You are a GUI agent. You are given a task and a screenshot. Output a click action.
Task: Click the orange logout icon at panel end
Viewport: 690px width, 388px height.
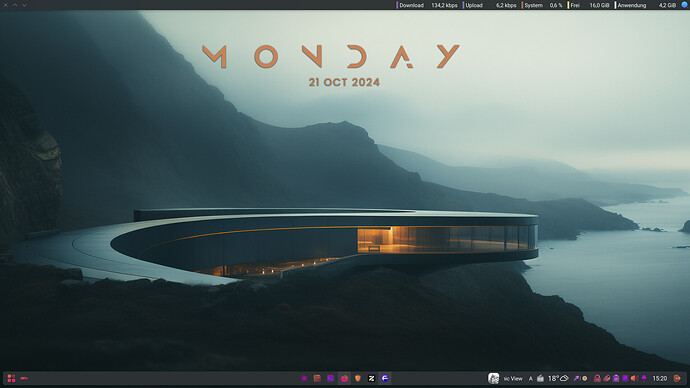point(678,378)
